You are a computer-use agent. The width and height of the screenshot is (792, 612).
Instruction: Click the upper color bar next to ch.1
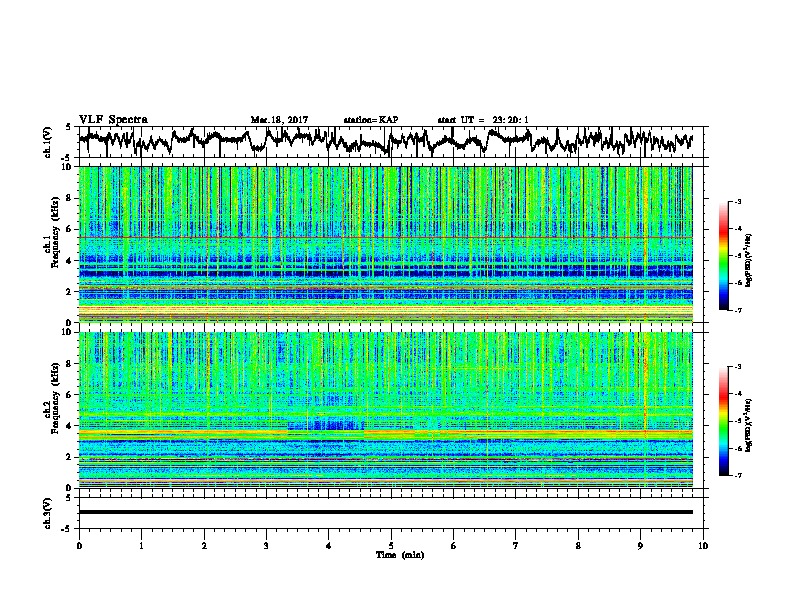pyautogui.click(x=724, y=256)
